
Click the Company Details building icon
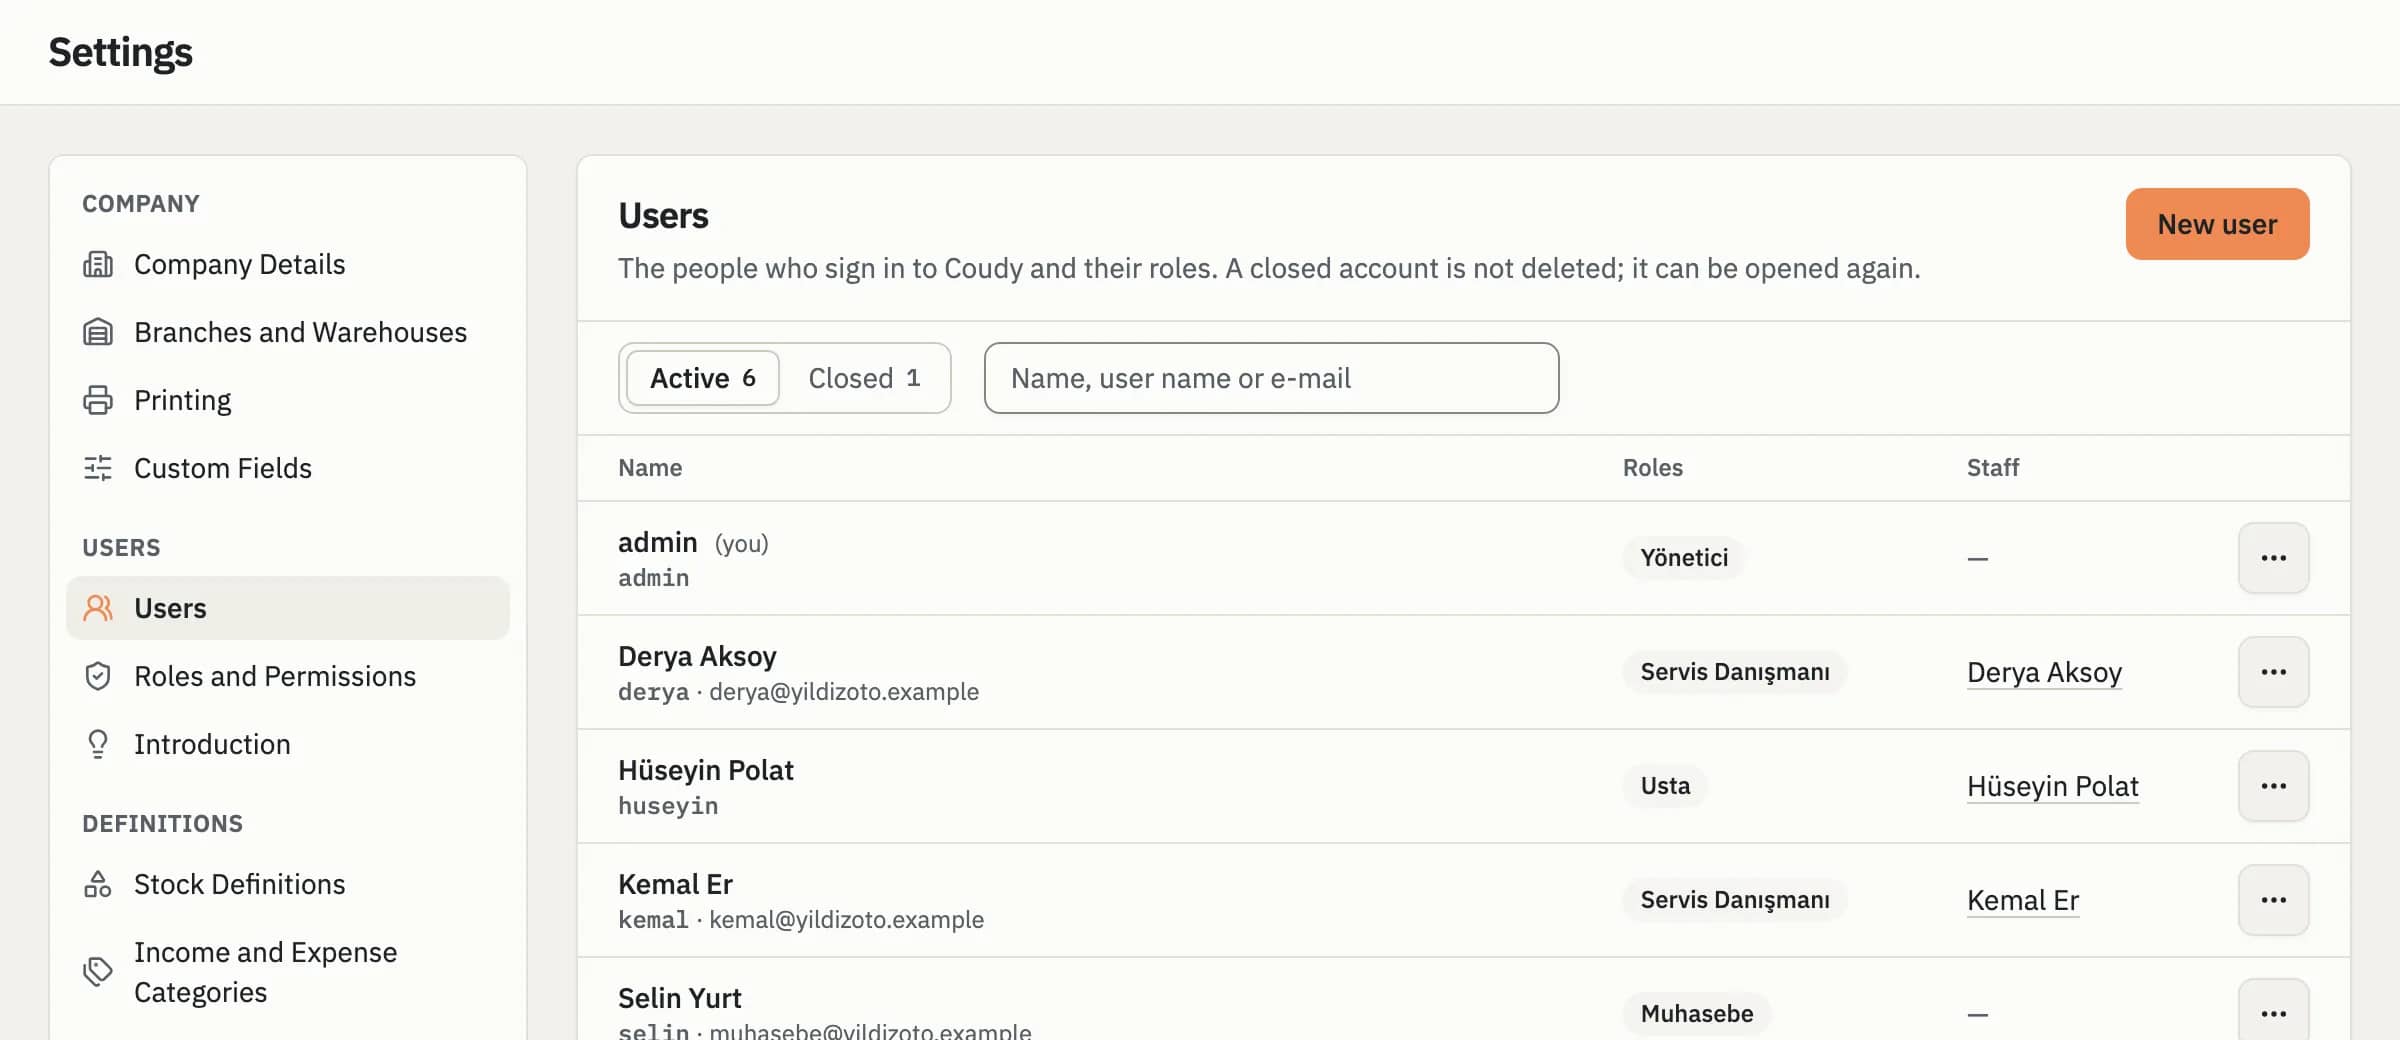[98, 264]
